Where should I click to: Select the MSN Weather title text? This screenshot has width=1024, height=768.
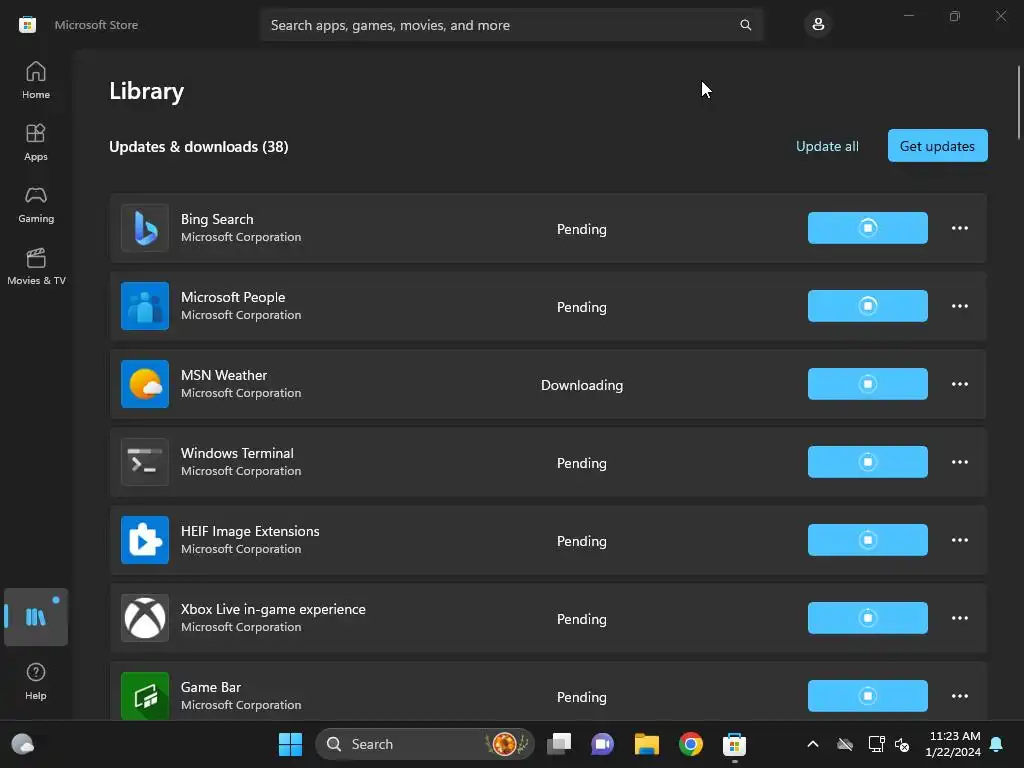click(224, 376)
